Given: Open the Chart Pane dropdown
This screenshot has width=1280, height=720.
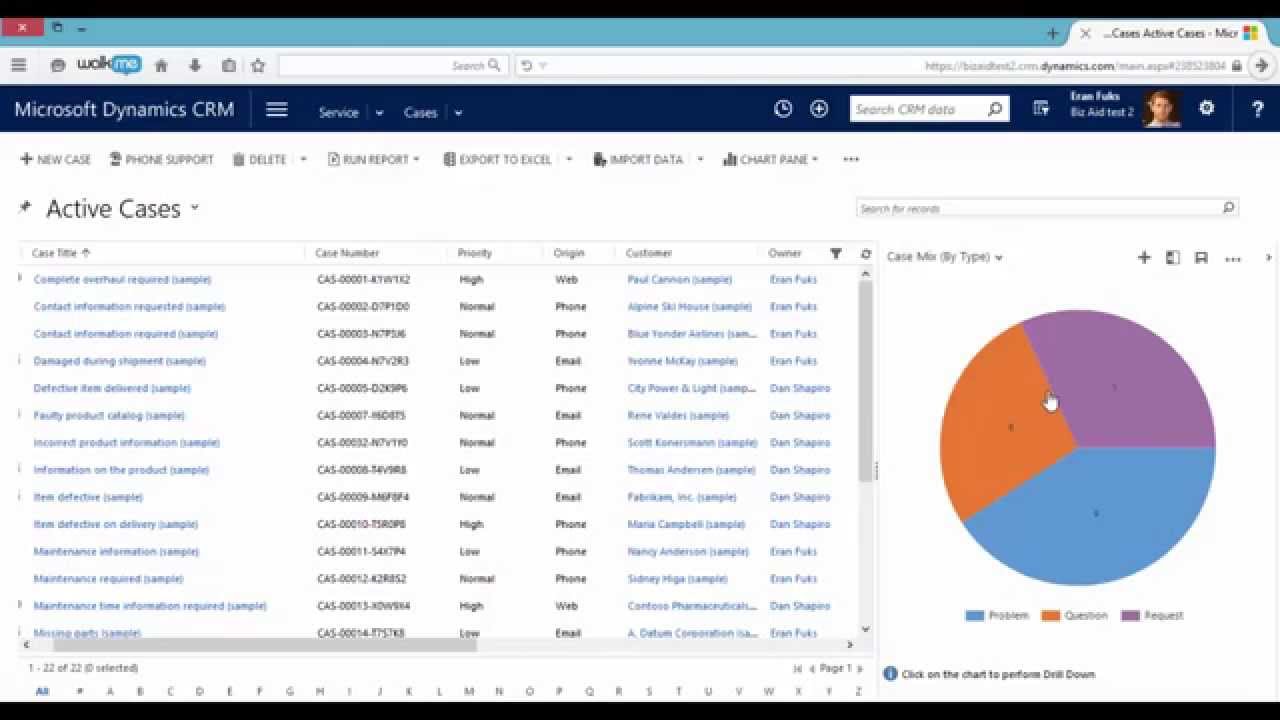Looking at the screenshot, I should click(x=771, y=159).
